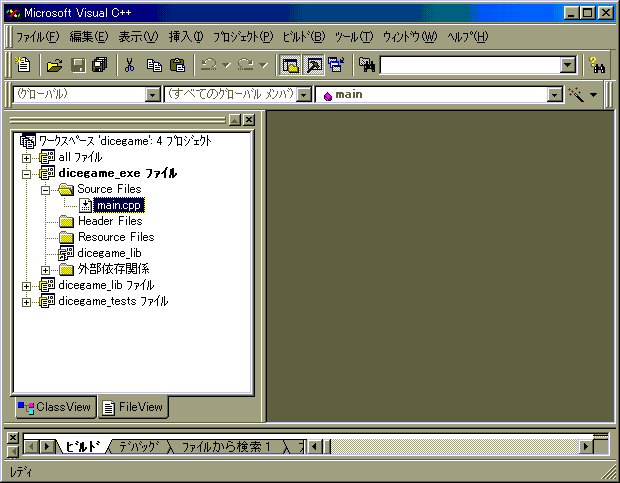Switch to the FileView tab
This screenshot has height=483, width=620.
coord(133,407)
